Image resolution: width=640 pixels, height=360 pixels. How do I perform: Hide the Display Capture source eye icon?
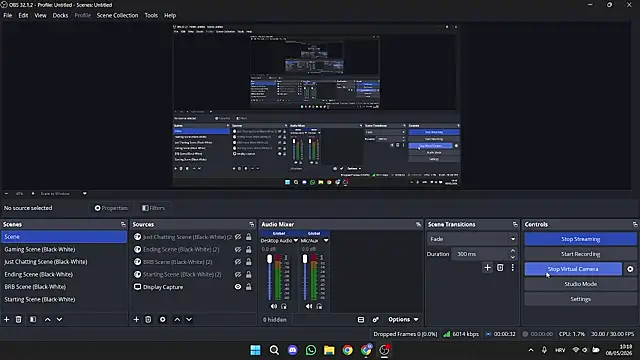[238, 287]
